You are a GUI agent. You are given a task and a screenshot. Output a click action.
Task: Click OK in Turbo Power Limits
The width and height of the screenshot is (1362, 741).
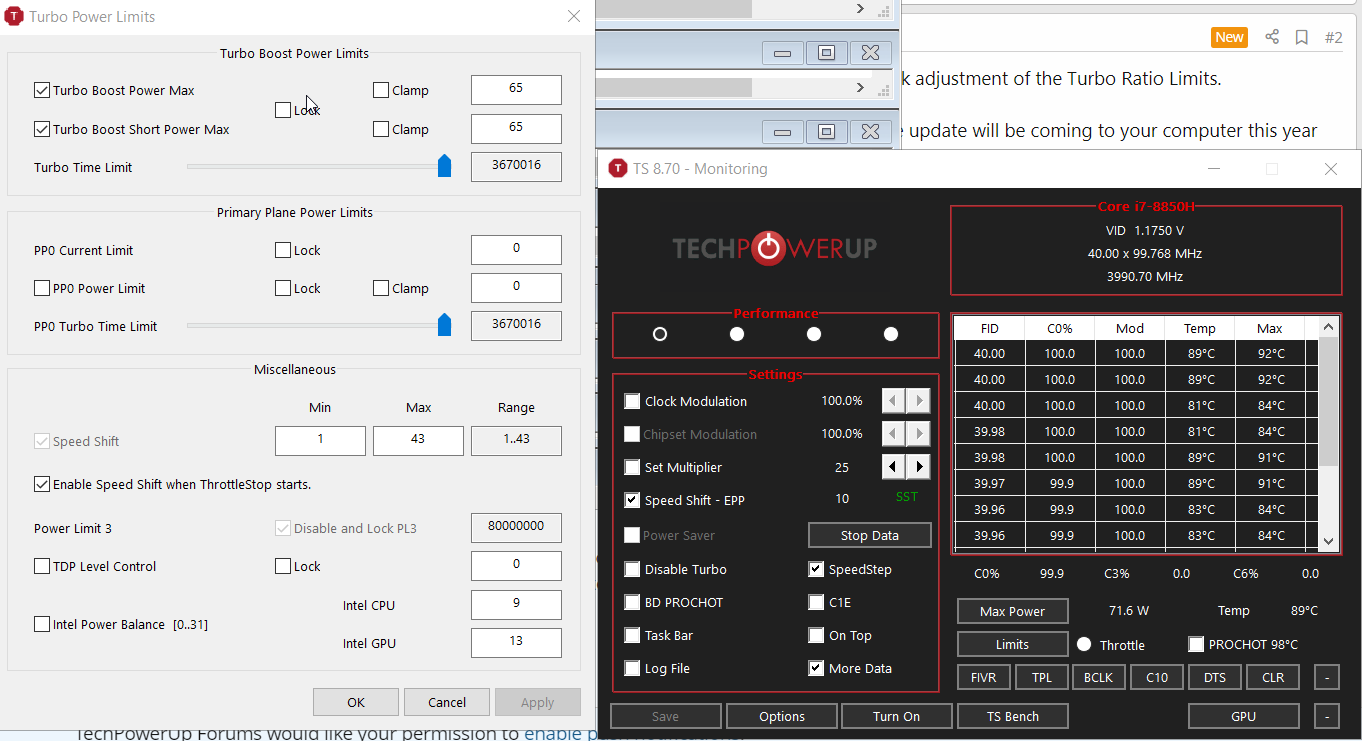(356, 702)
